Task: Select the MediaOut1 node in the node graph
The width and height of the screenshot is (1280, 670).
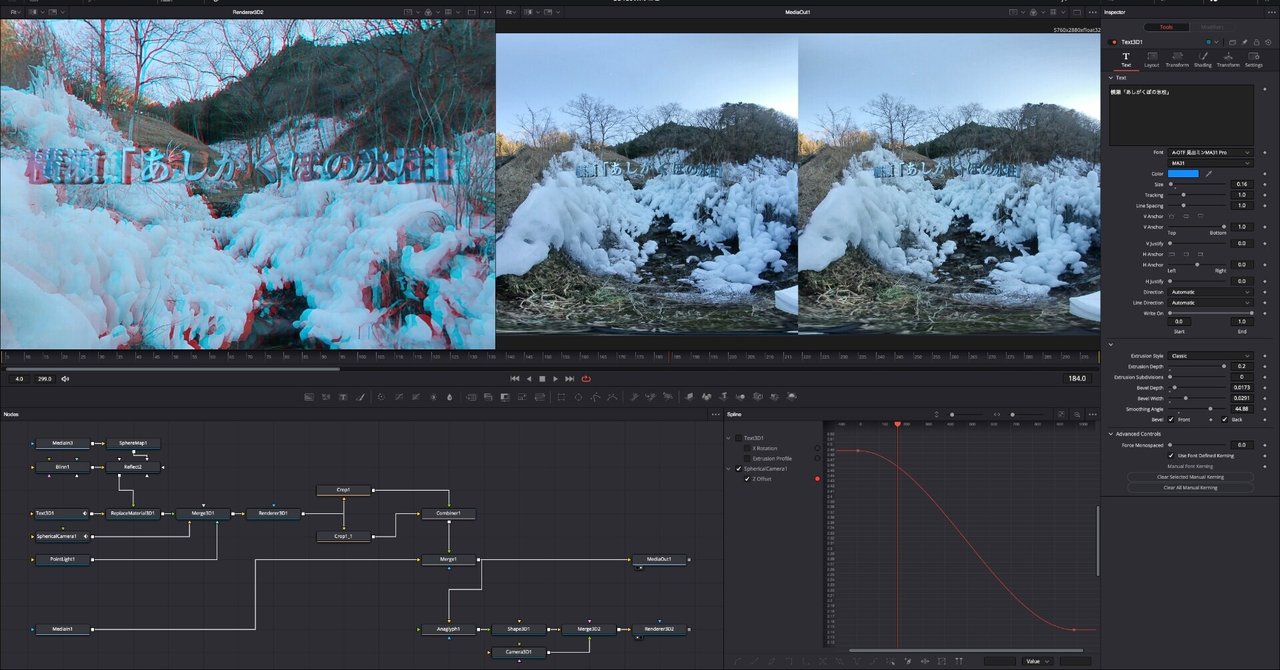Action: tap(659, 559)
